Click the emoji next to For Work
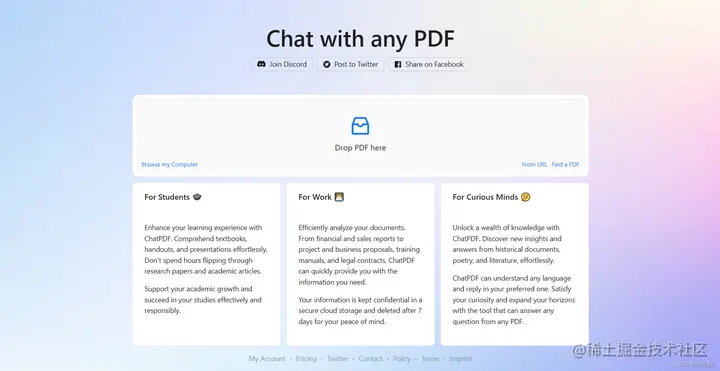Viewport: 720px width, 371px height. pos(339,197)
